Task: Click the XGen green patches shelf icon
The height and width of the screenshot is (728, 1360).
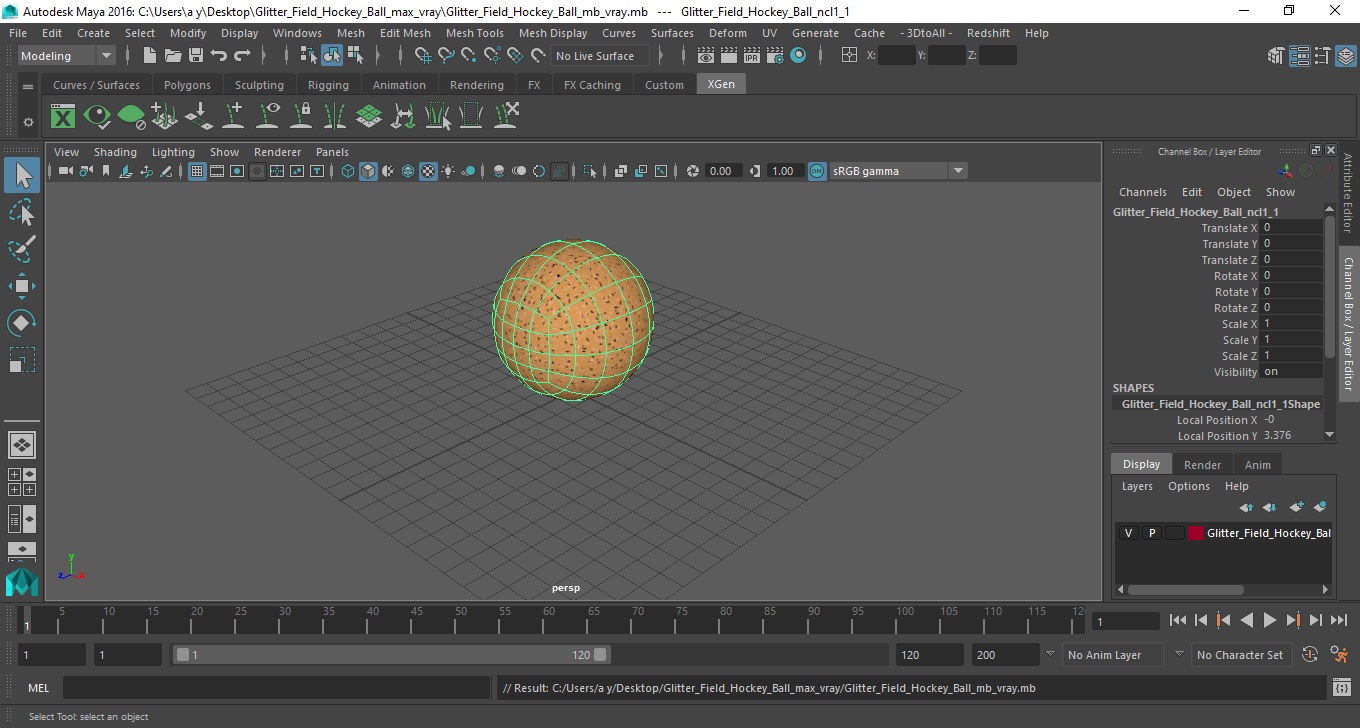Action: (x=369, y=117)
